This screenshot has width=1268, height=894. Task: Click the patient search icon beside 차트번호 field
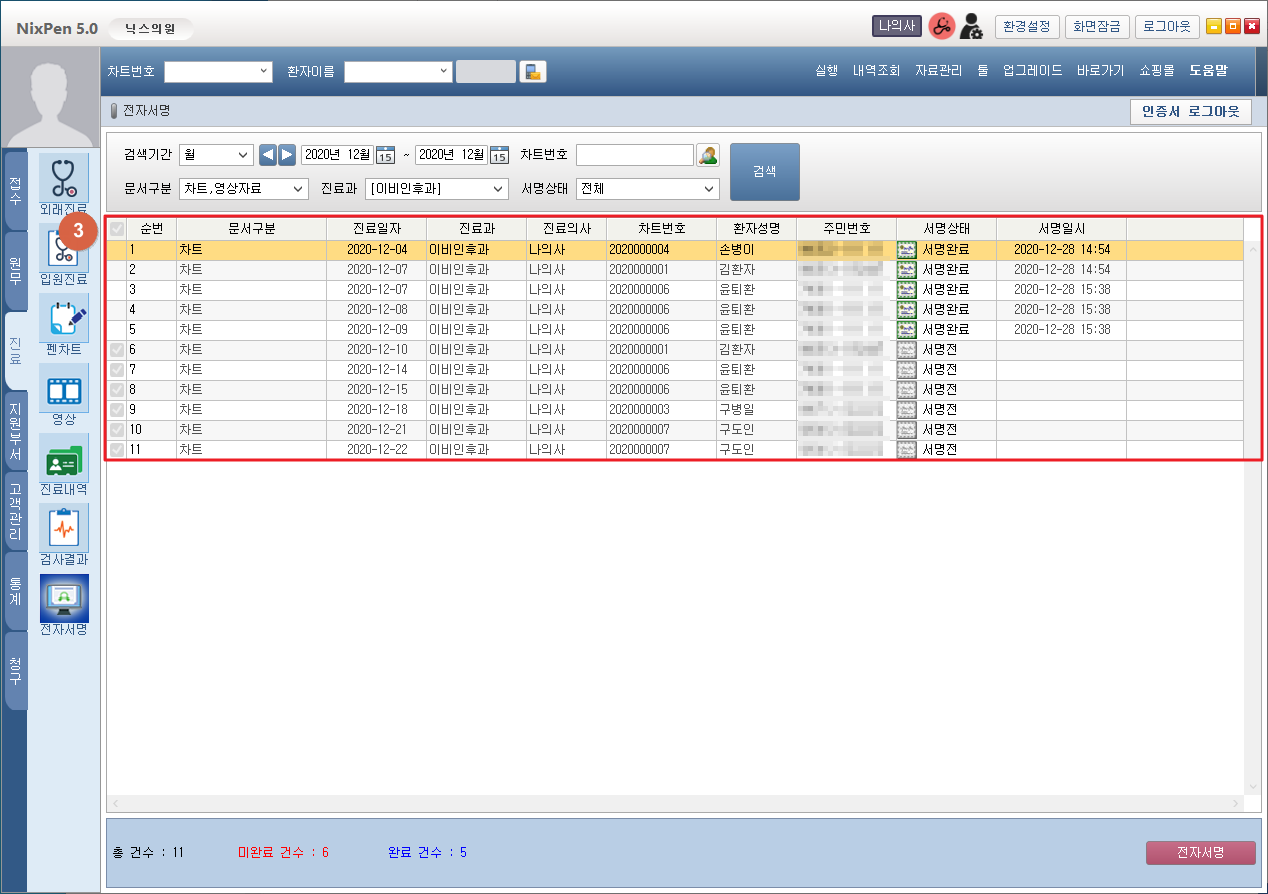pos(708,155)
